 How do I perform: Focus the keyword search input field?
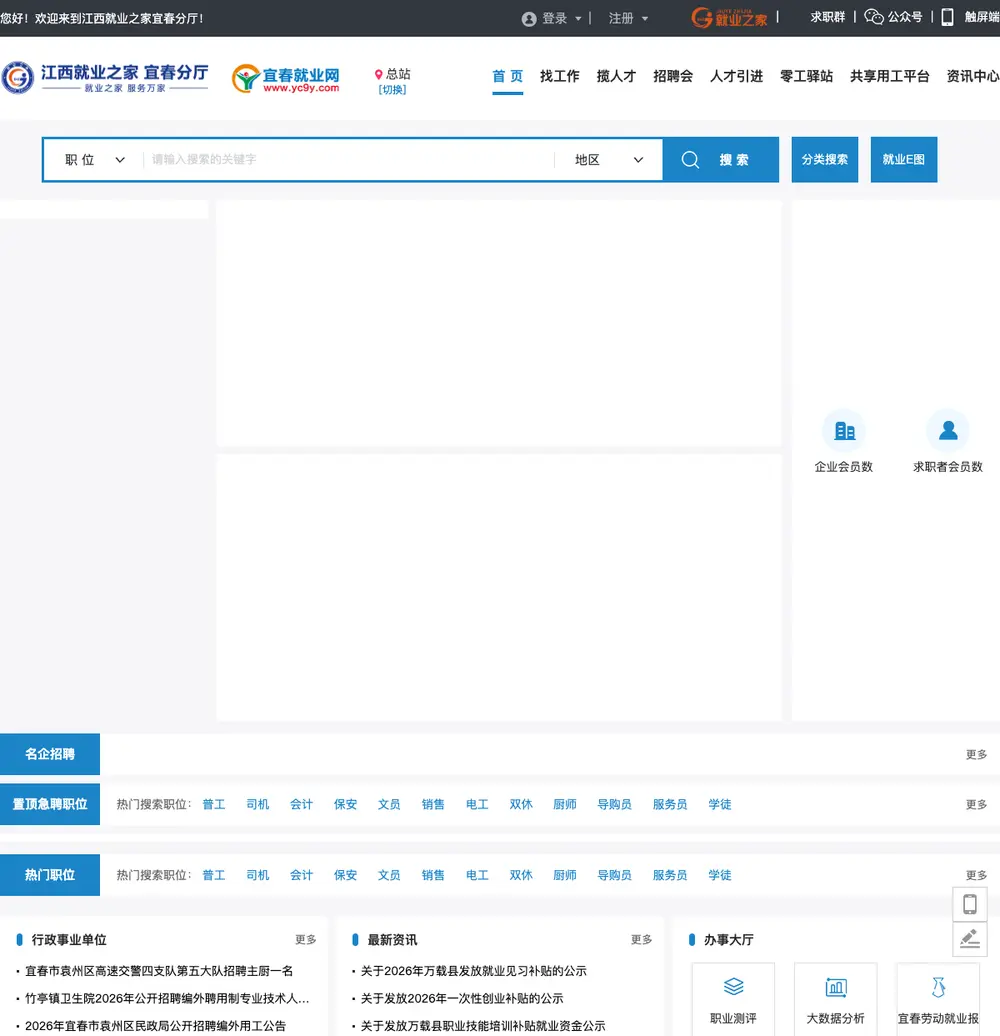pyautogui.click(x=348, y=160)
